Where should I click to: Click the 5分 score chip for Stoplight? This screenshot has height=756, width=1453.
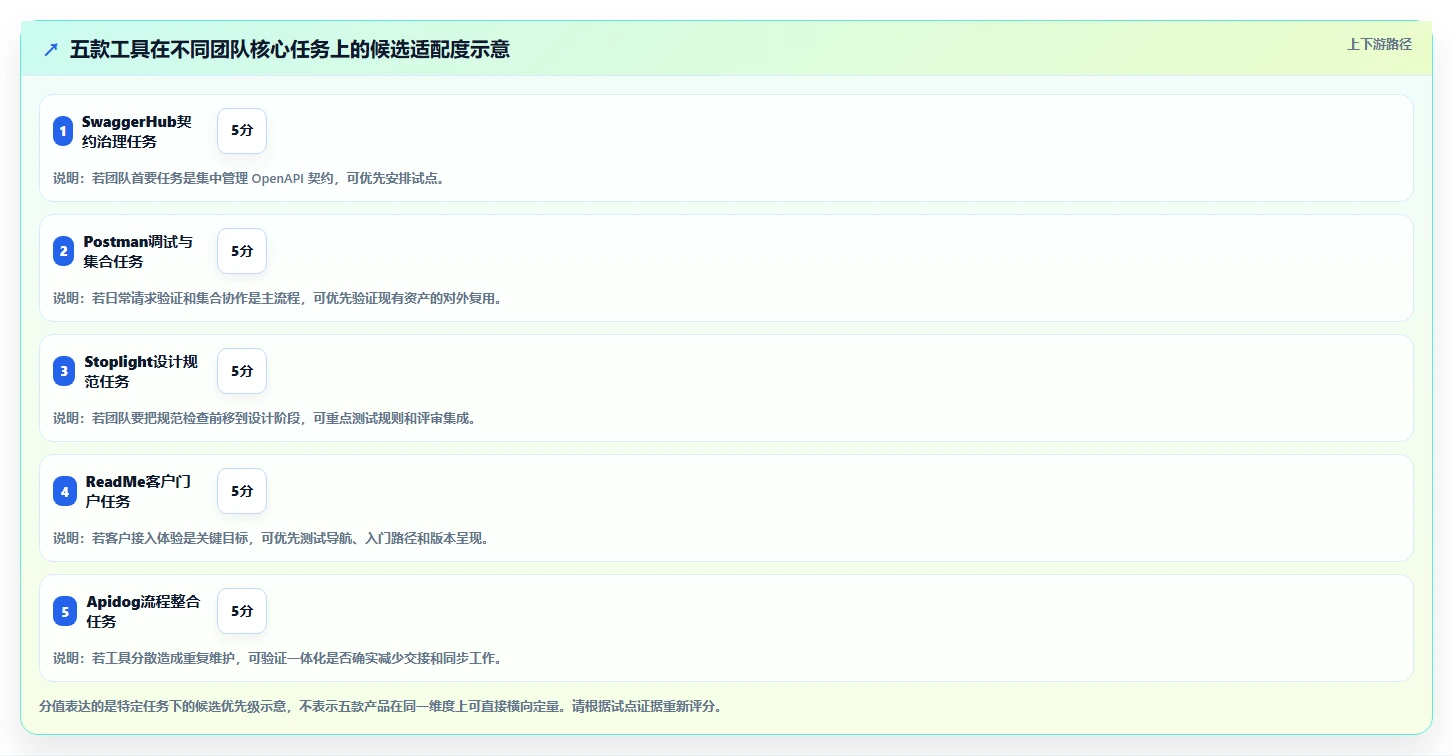click(242, 371)
